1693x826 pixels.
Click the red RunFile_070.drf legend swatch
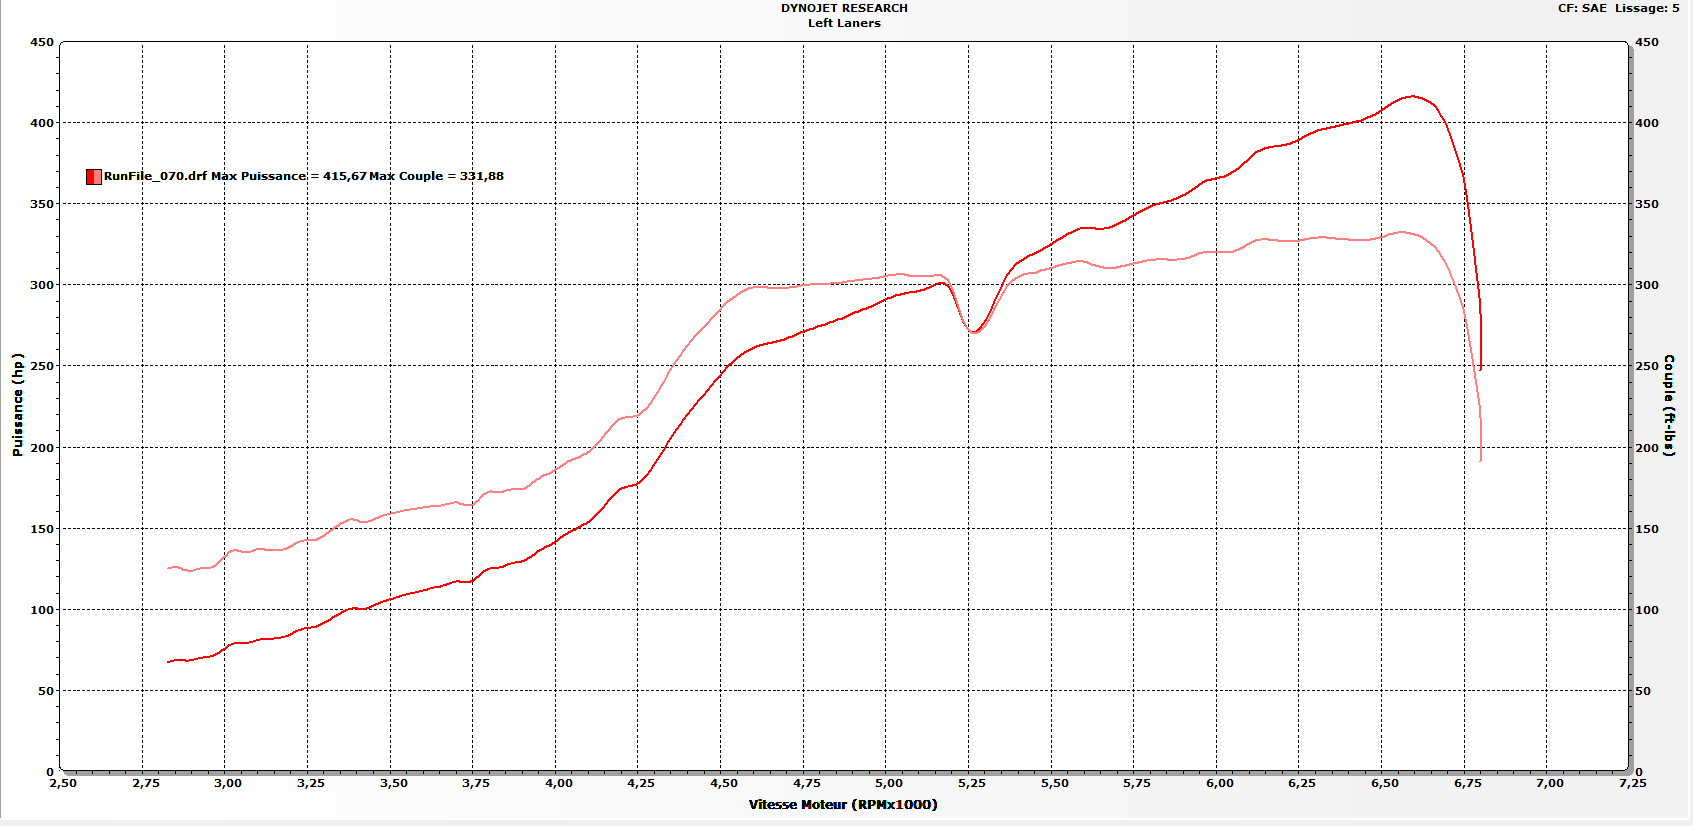94,177
